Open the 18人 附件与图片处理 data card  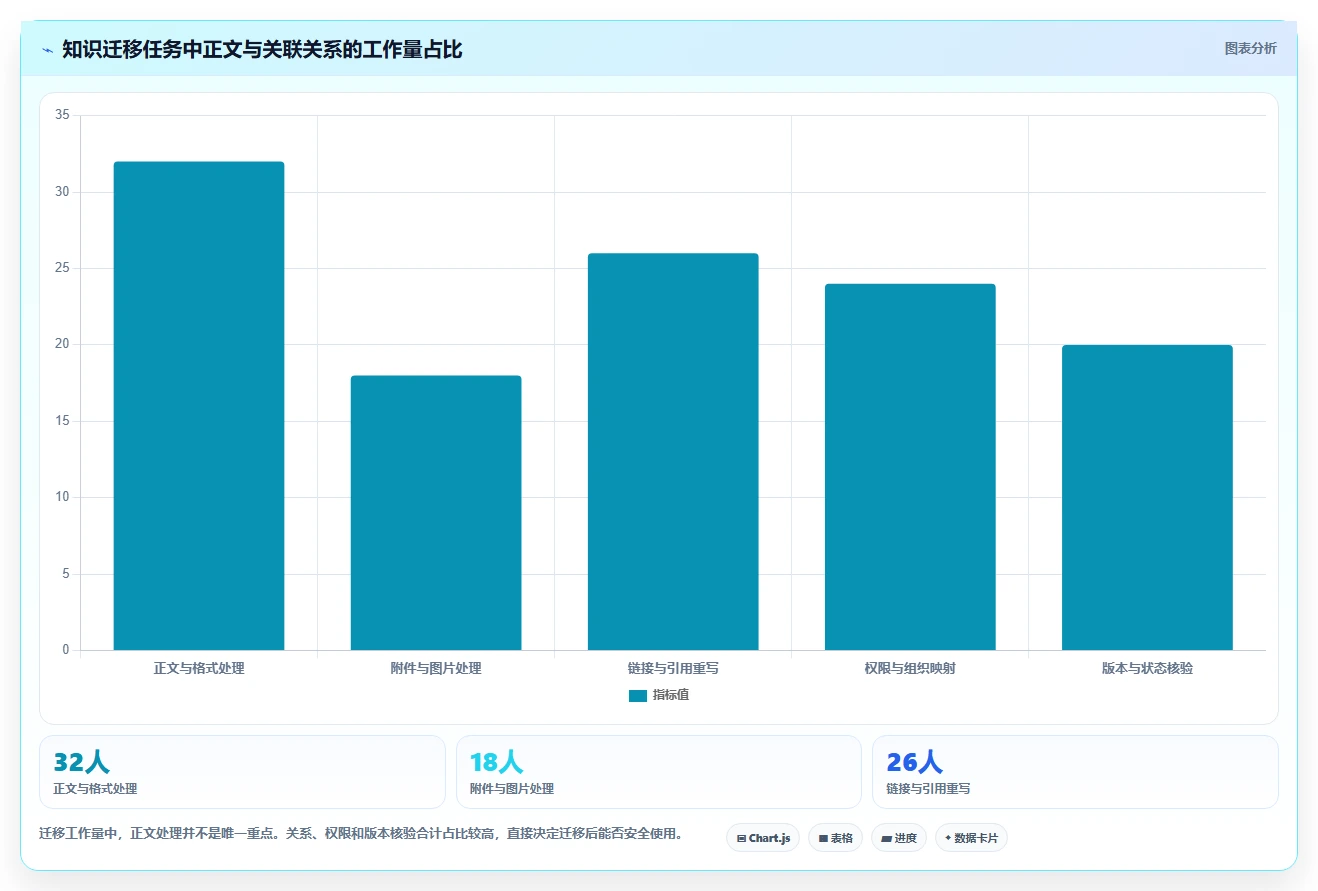click(658, 772)
